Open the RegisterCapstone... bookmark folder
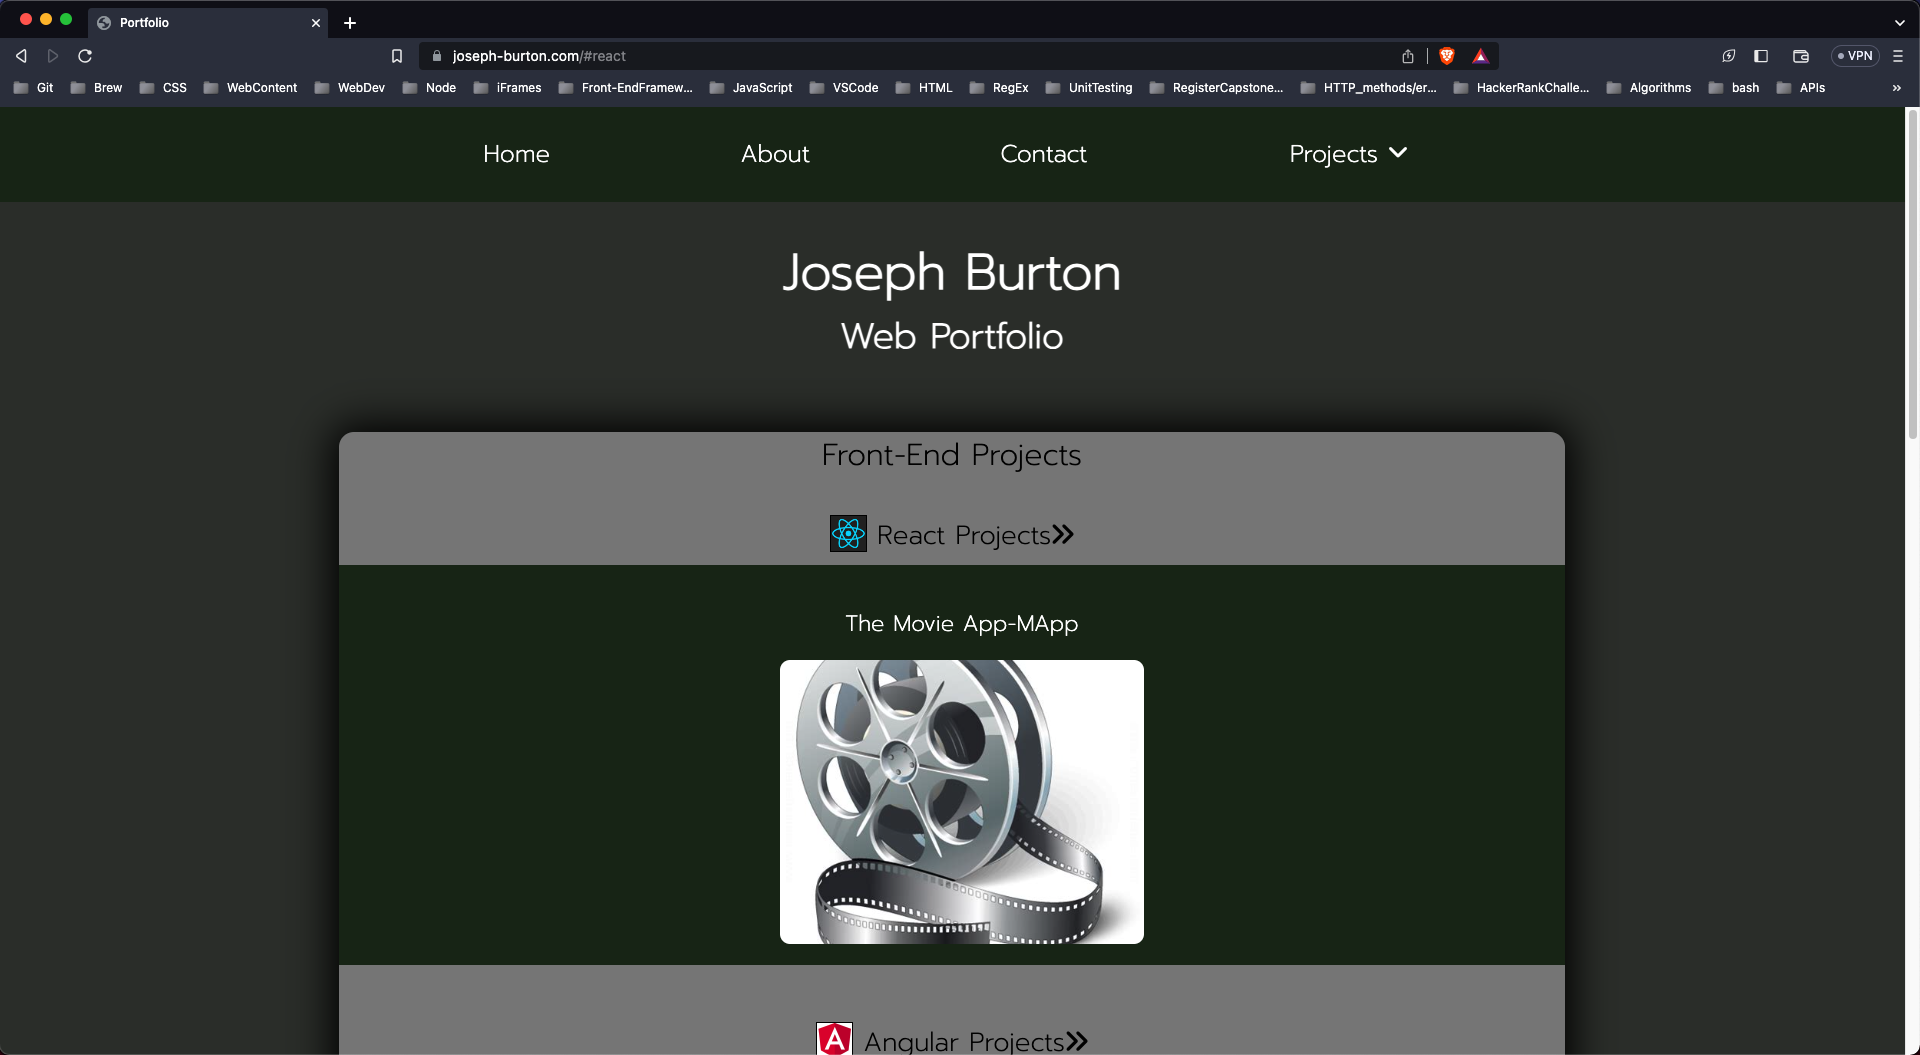The height and width of the screenshot is (1055, 1920). click(1217, 88)
